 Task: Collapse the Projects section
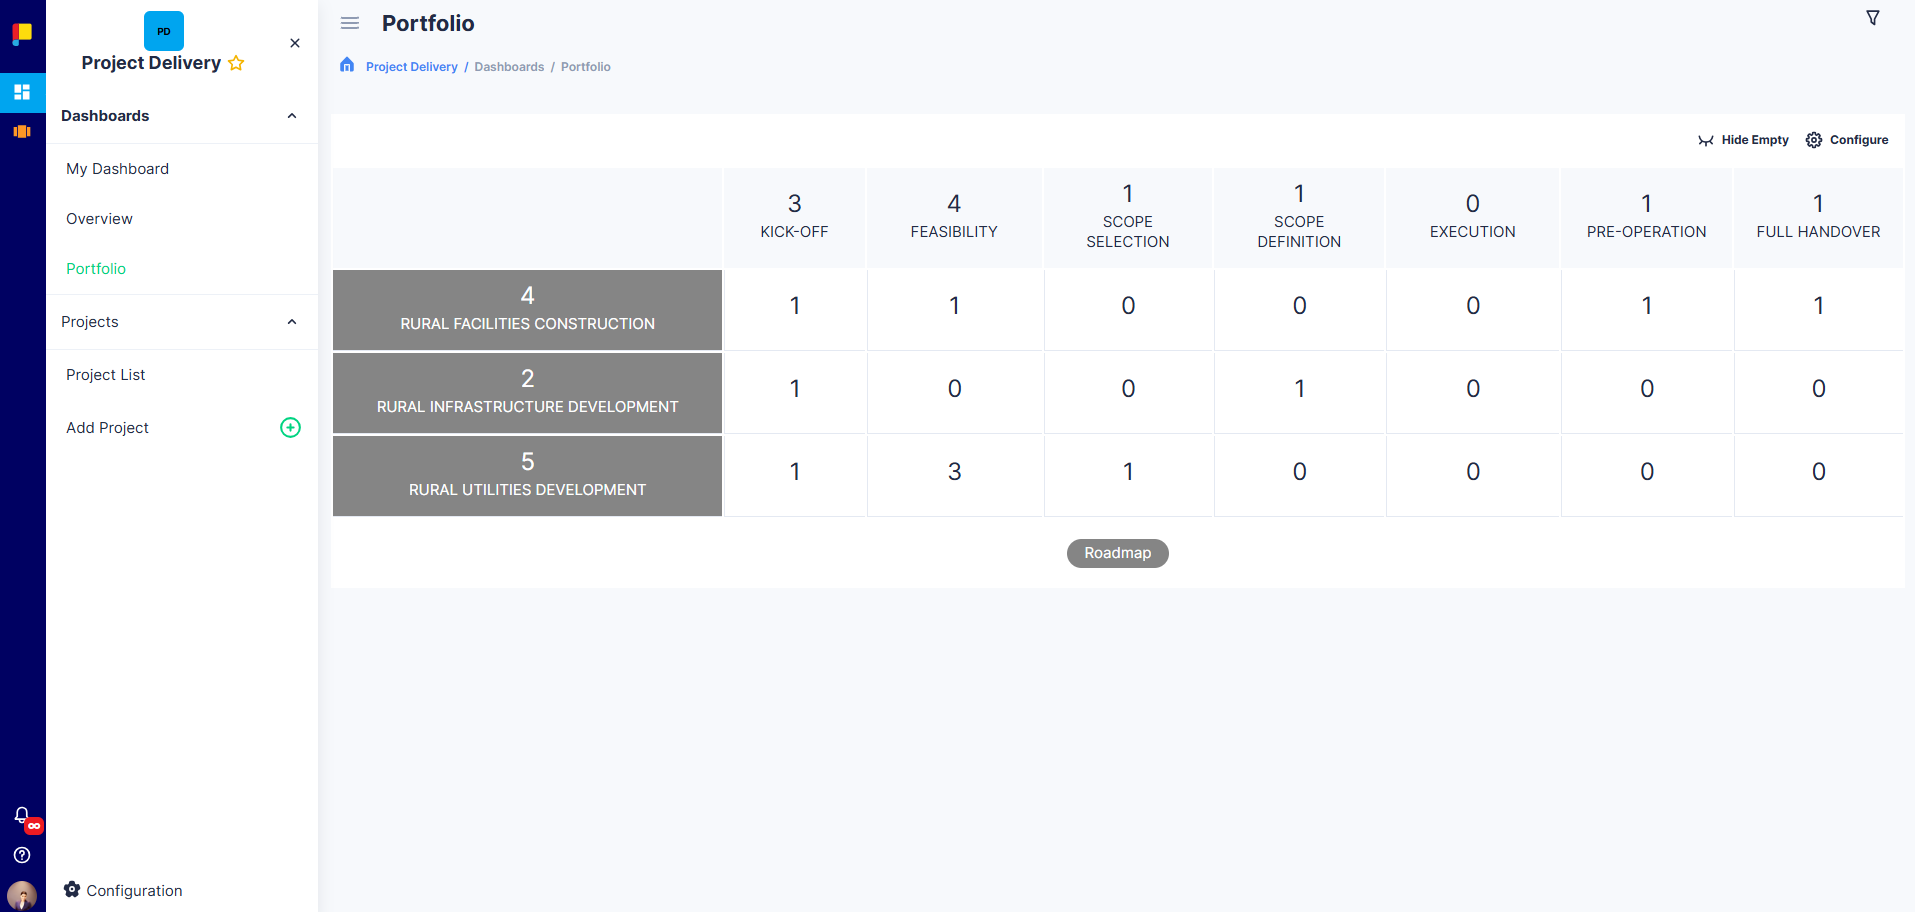pos(291,321)
